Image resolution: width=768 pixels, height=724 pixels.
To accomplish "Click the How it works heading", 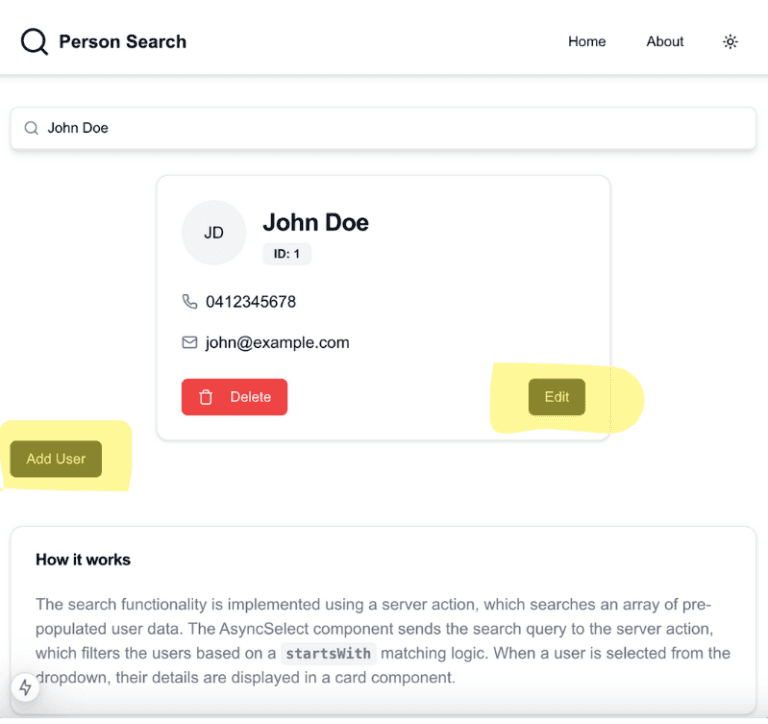I will tap(83, 559).
